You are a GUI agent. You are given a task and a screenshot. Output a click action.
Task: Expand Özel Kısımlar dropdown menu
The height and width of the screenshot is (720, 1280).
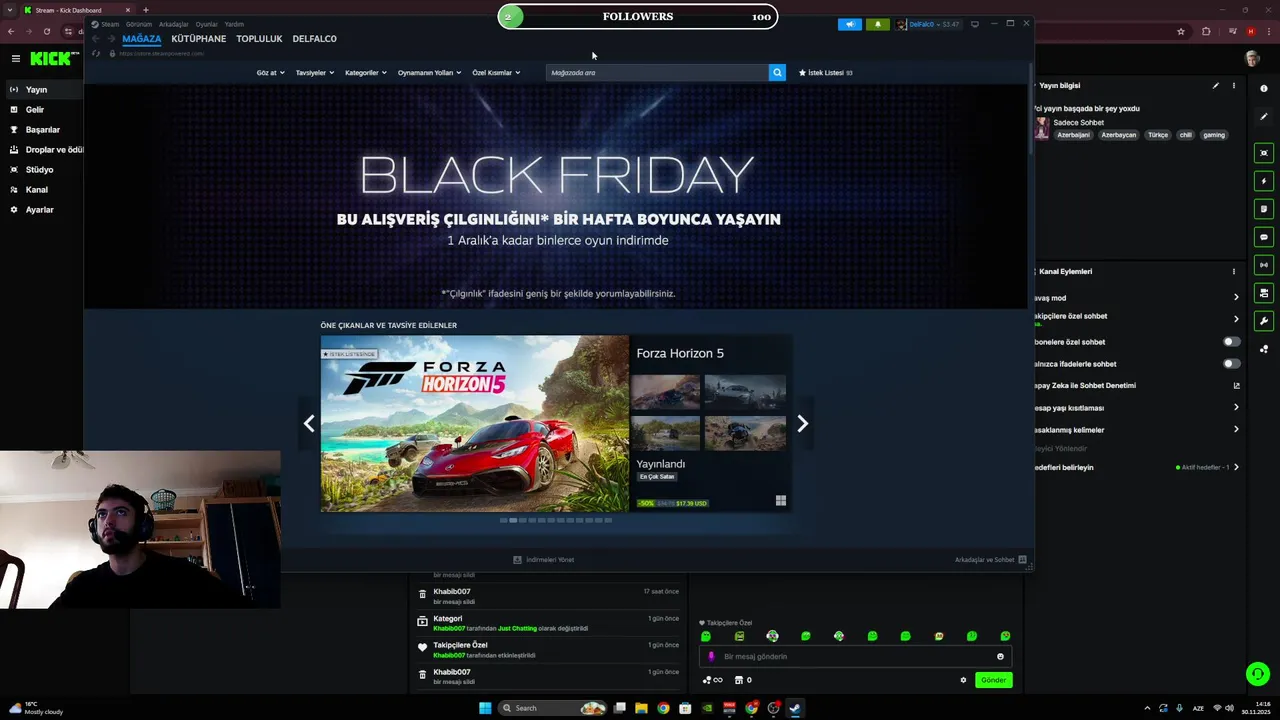(496, 73)
